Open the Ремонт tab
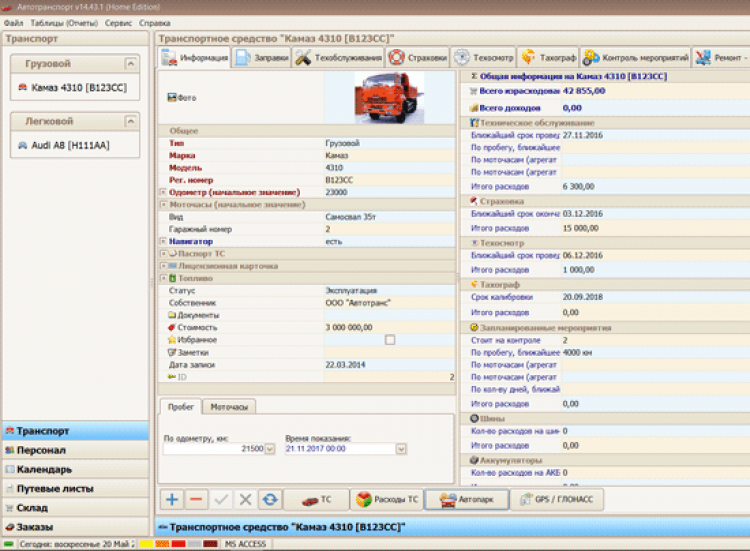Viewport: 750px width, 551px height. pos(721,58)
